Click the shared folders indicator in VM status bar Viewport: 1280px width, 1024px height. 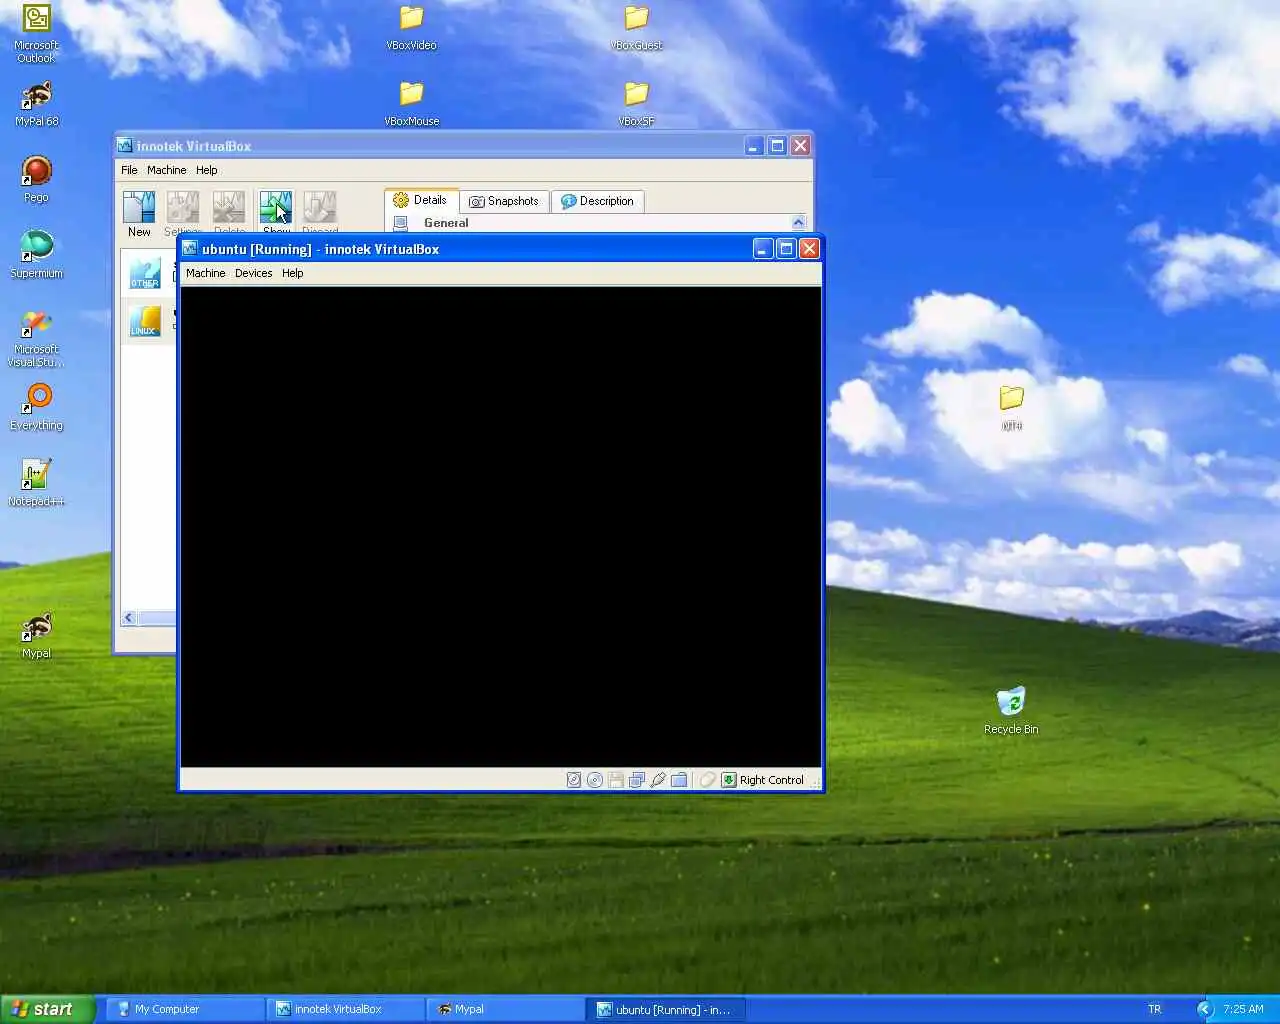pyautogui.click(x=679, y=780)
